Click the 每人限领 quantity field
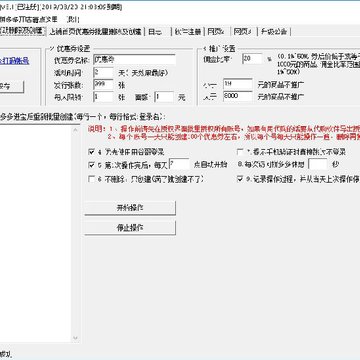Screen dimensions: 360x360 click(x=103, y=97)
